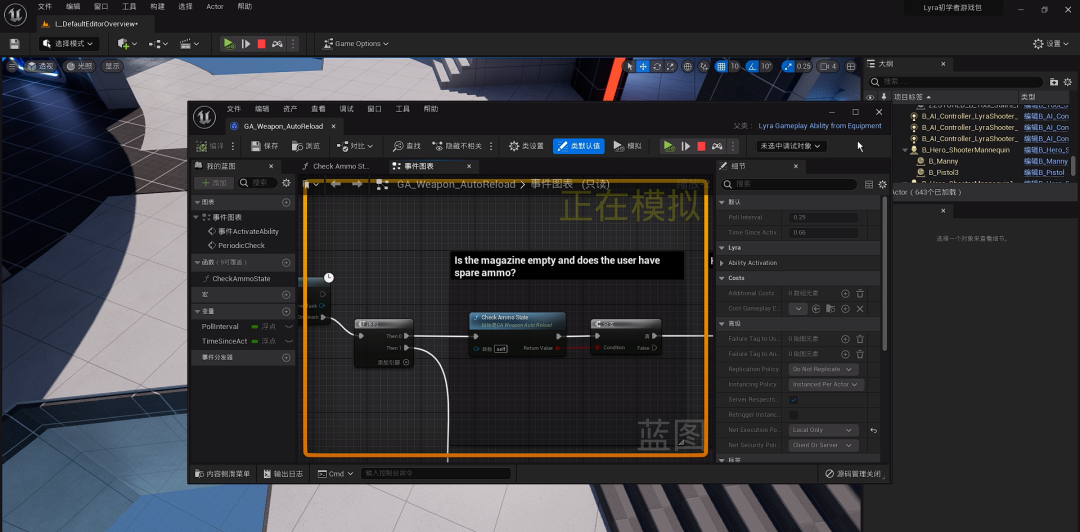Toggle viewport rotation snap angle button
Screen dimensions: 1080x532
pos(751,66)
